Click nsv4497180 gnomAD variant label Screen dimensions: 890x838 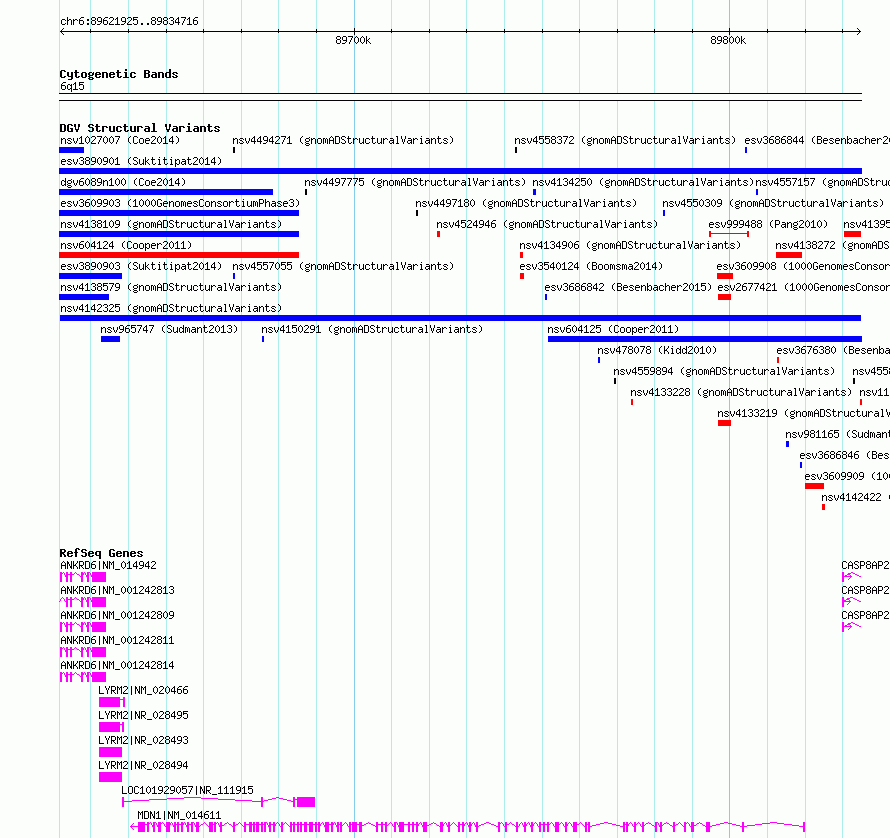(526, 203)
